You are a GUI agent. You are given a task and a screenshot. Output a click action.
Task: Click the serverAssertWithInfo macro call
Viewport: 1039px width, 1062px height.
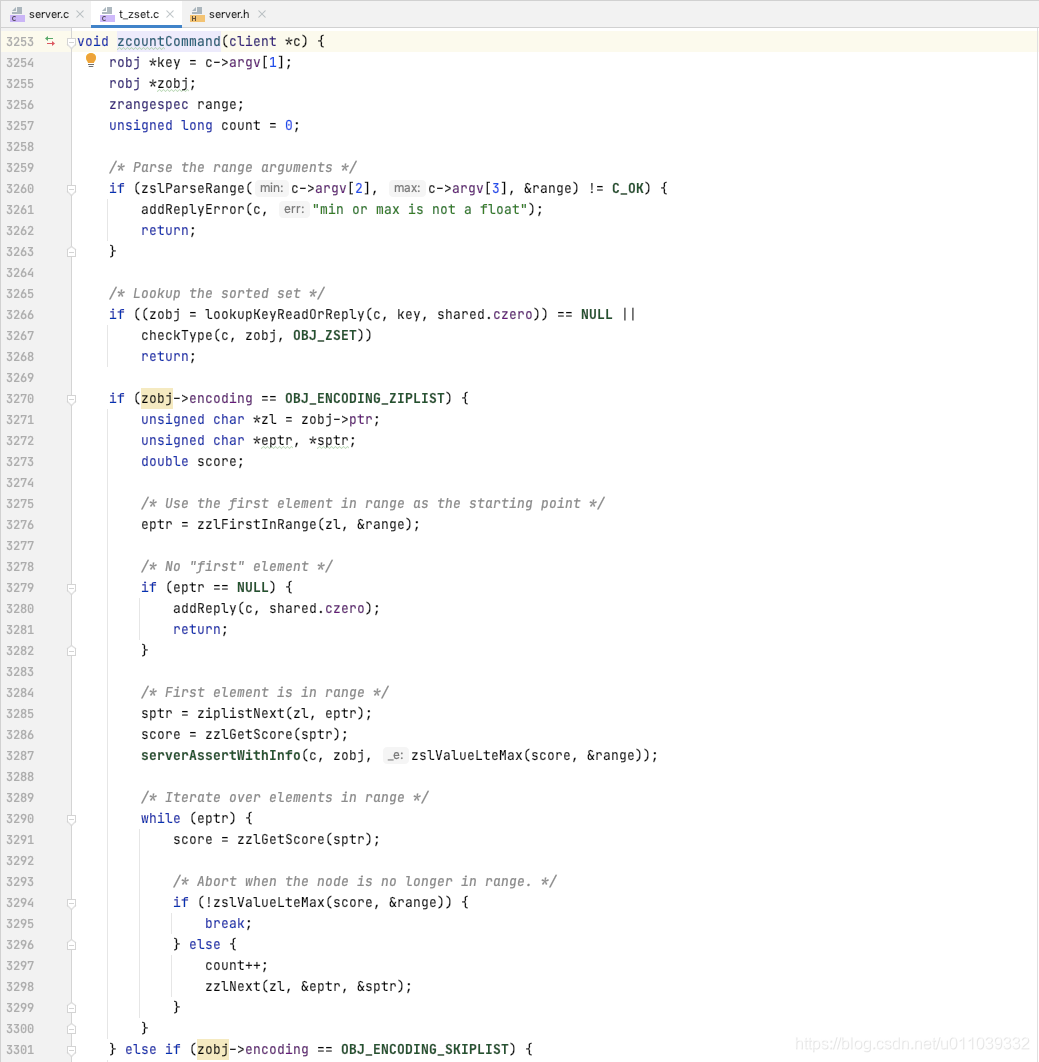click(221, 755)
